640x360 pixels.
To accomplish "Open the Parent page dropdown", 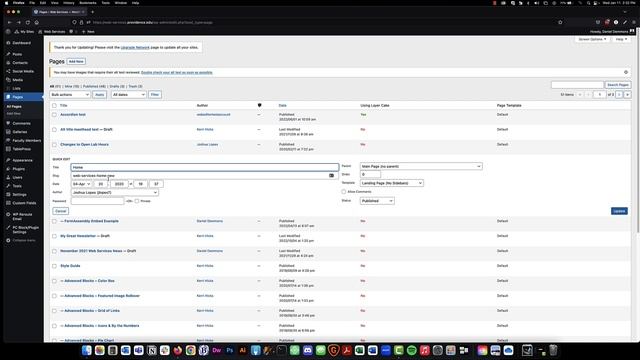I will (x=421, y=167).
